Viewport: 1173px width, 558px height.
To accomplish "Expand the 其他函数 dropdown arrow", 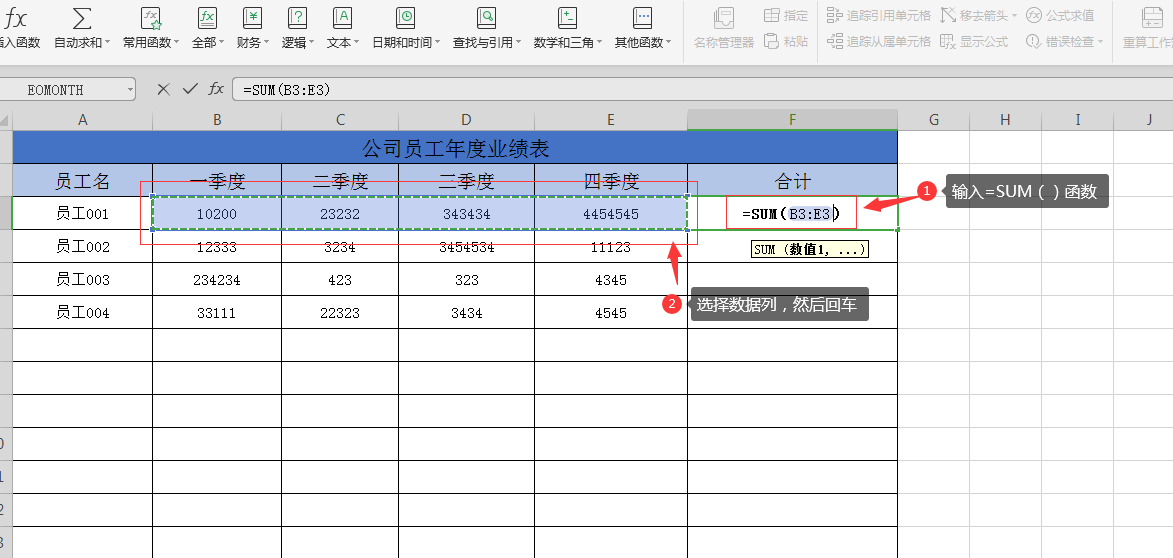I will tap(668, 43).
